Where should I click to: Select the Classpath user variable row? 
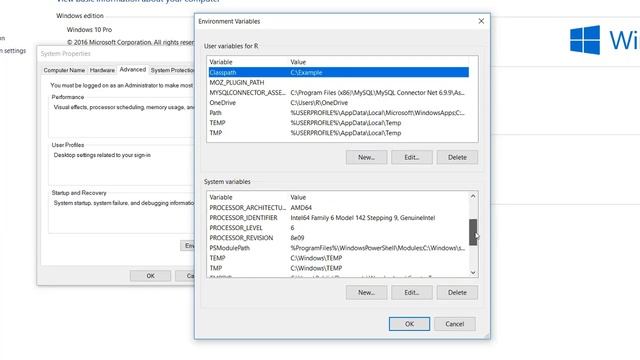point(338,72)
